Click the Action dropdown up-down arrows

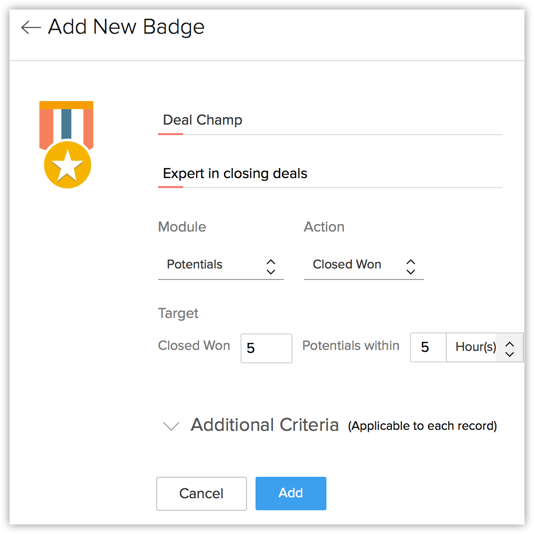click(411, 267)
